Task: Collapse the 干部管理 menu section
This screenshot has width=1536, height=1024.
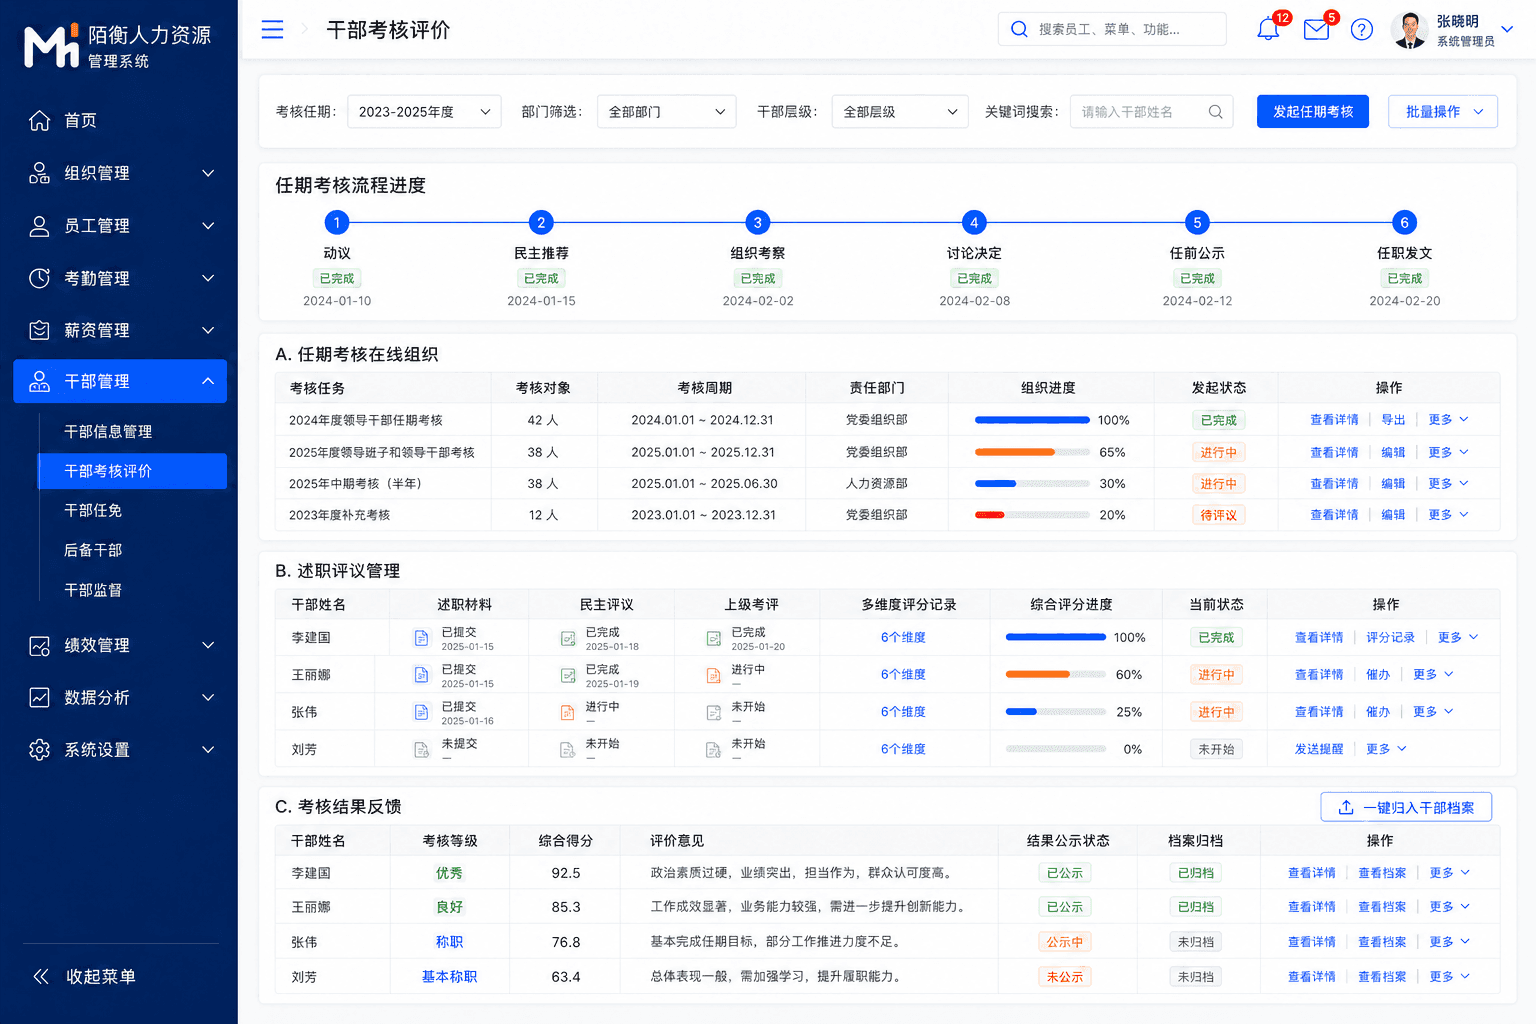Action: point(208,381)
